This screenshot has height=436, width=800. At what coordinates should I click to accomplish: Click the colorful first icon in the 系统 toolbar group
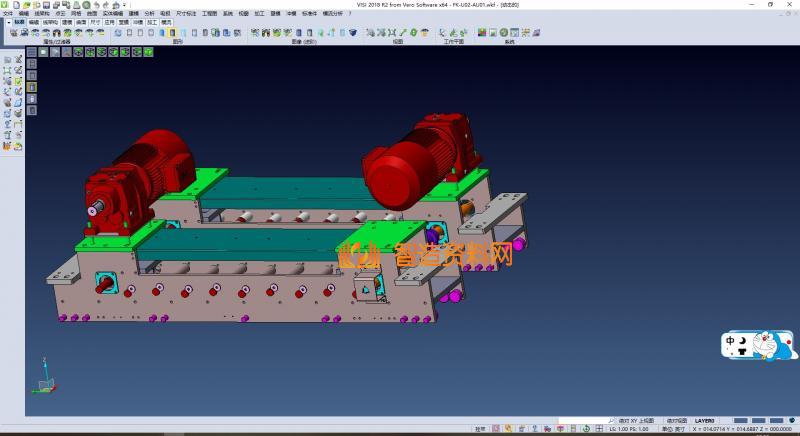coord(481,33)
